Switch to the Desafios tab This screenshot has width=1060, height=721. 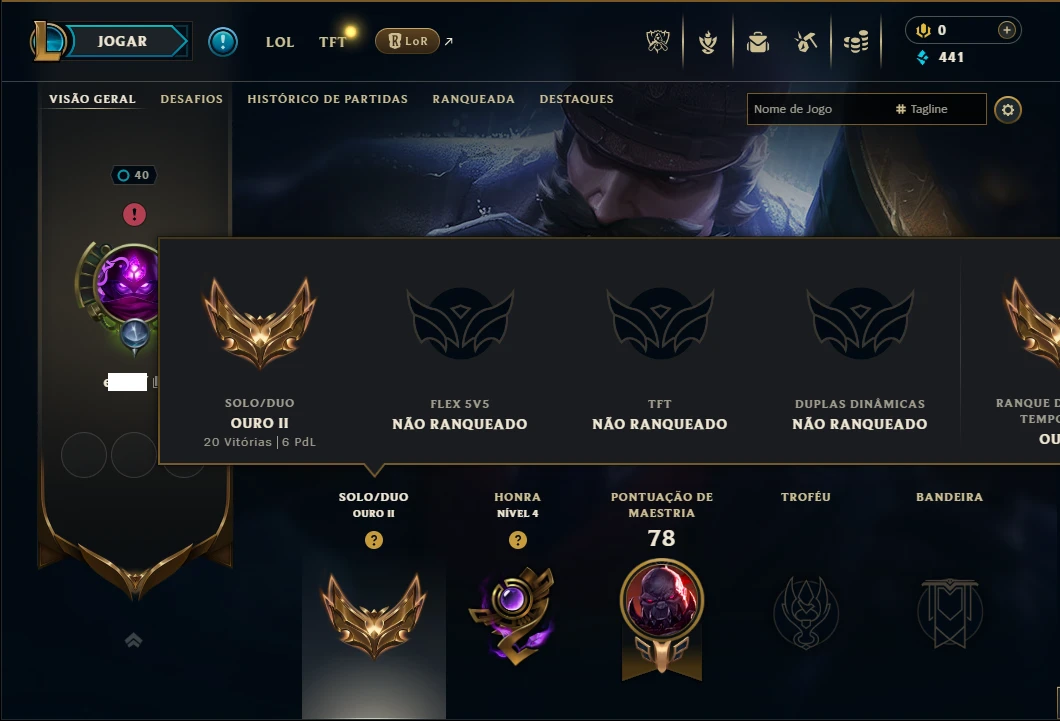coord(191,99)
